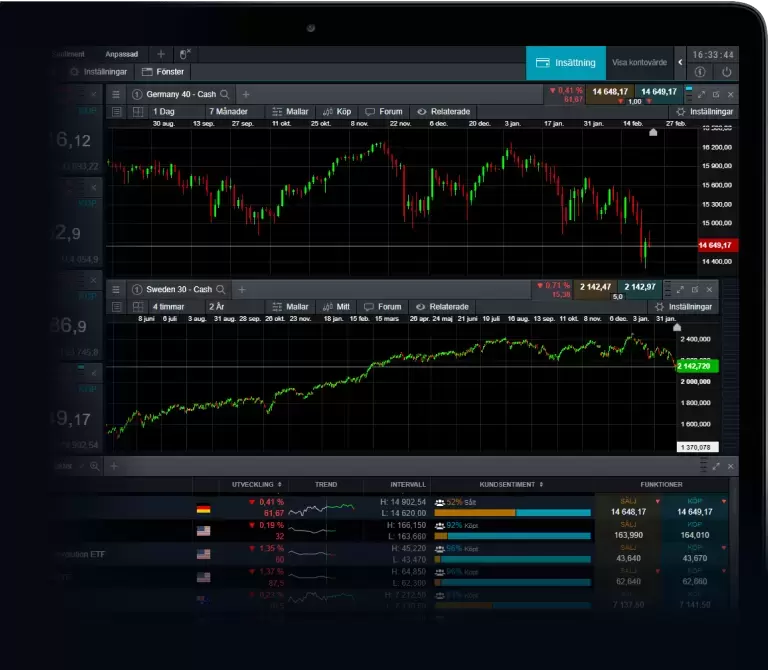Click Germany 40 buy price 14 649,17
768x670 pixels.
(x=659, y=94)
